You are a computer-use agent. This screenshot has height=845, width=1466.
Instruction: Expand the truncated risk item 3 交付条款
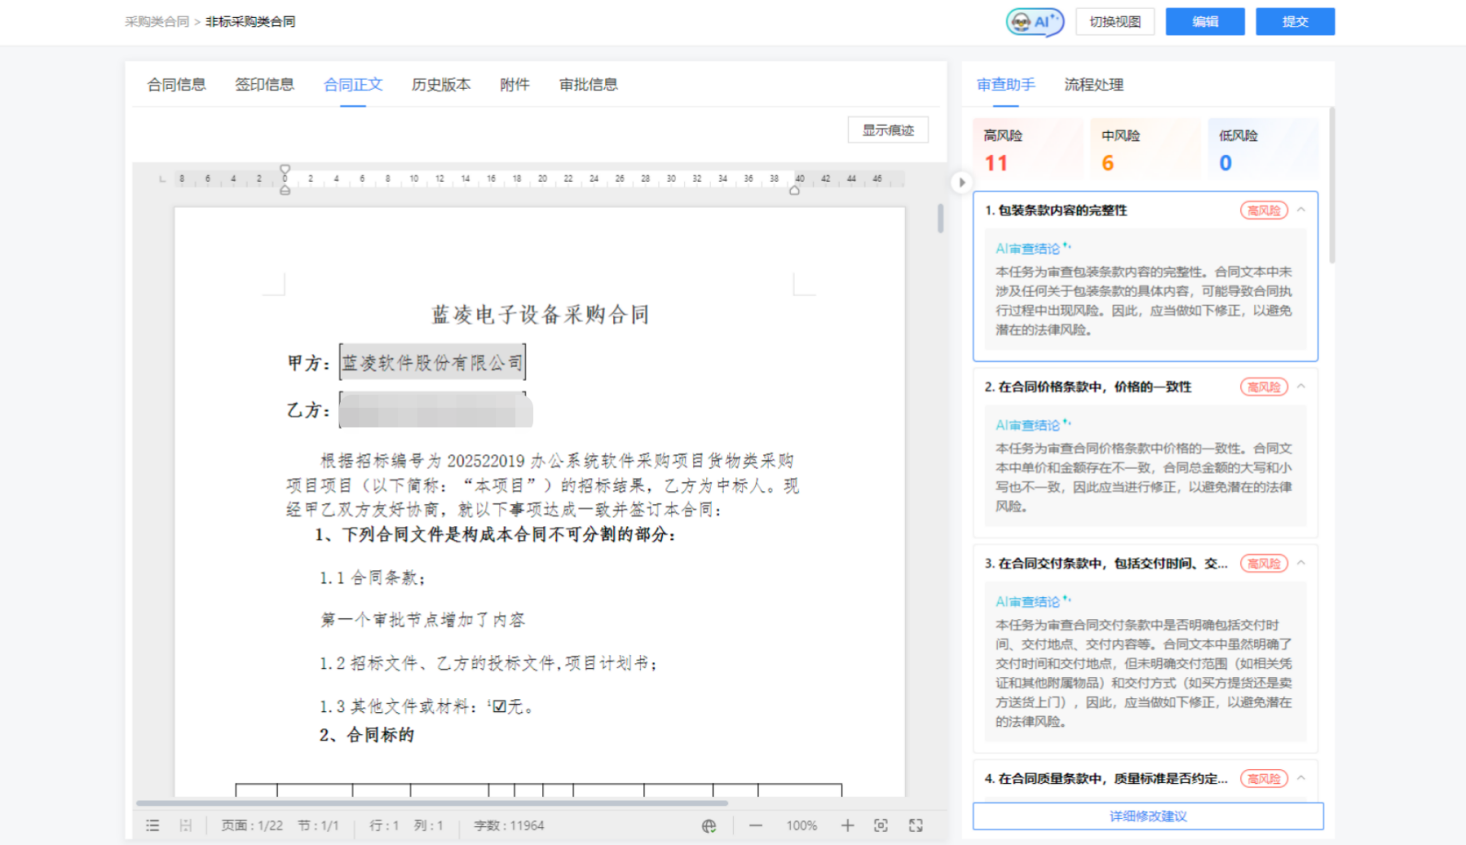1301,563
